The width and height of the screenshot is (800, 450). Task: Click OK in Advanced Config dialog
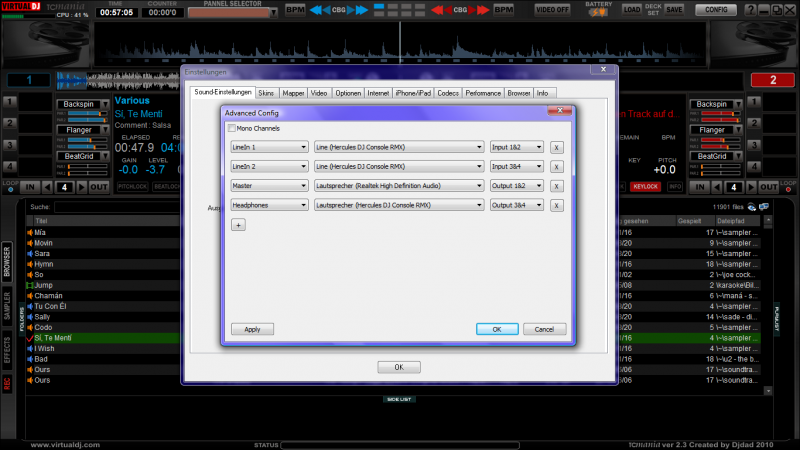(497, 330)
